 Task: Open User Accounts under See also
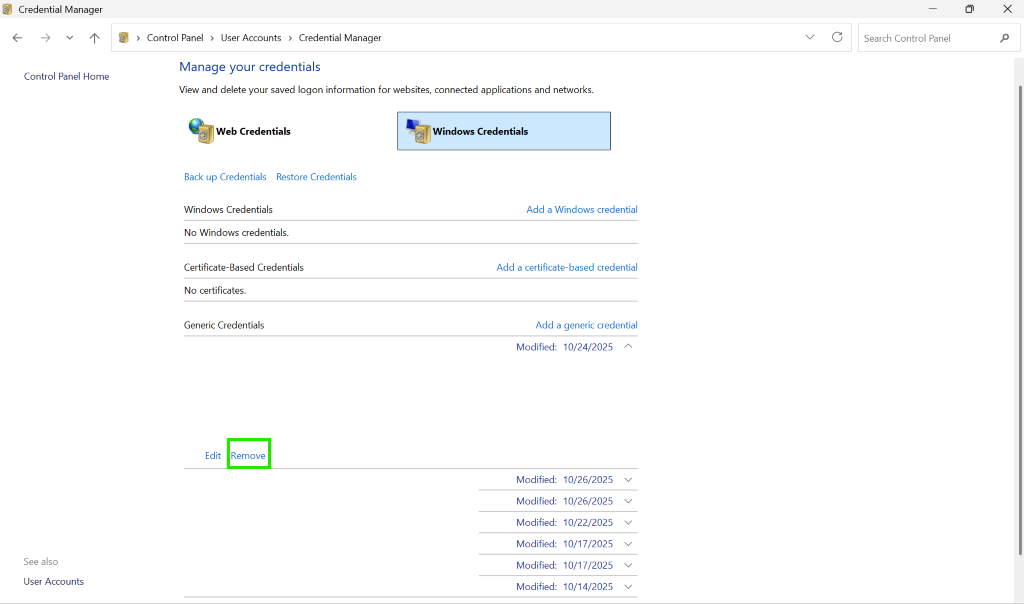(x=54, y=582)
